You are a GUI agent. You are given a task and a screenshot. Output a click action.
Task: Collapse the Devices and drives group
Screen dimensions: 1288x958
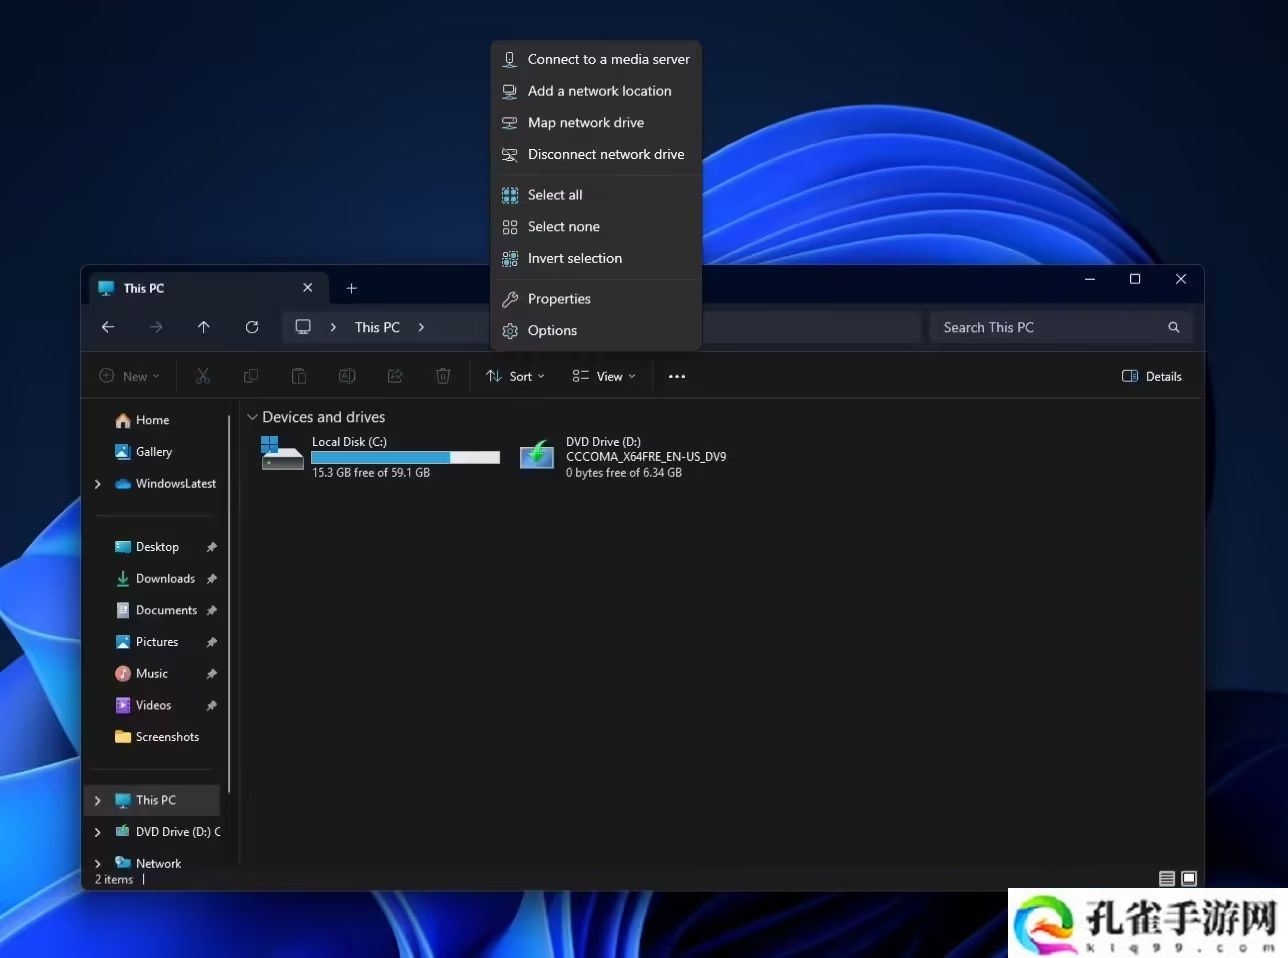pyautogui.click(x=252, y=417)
